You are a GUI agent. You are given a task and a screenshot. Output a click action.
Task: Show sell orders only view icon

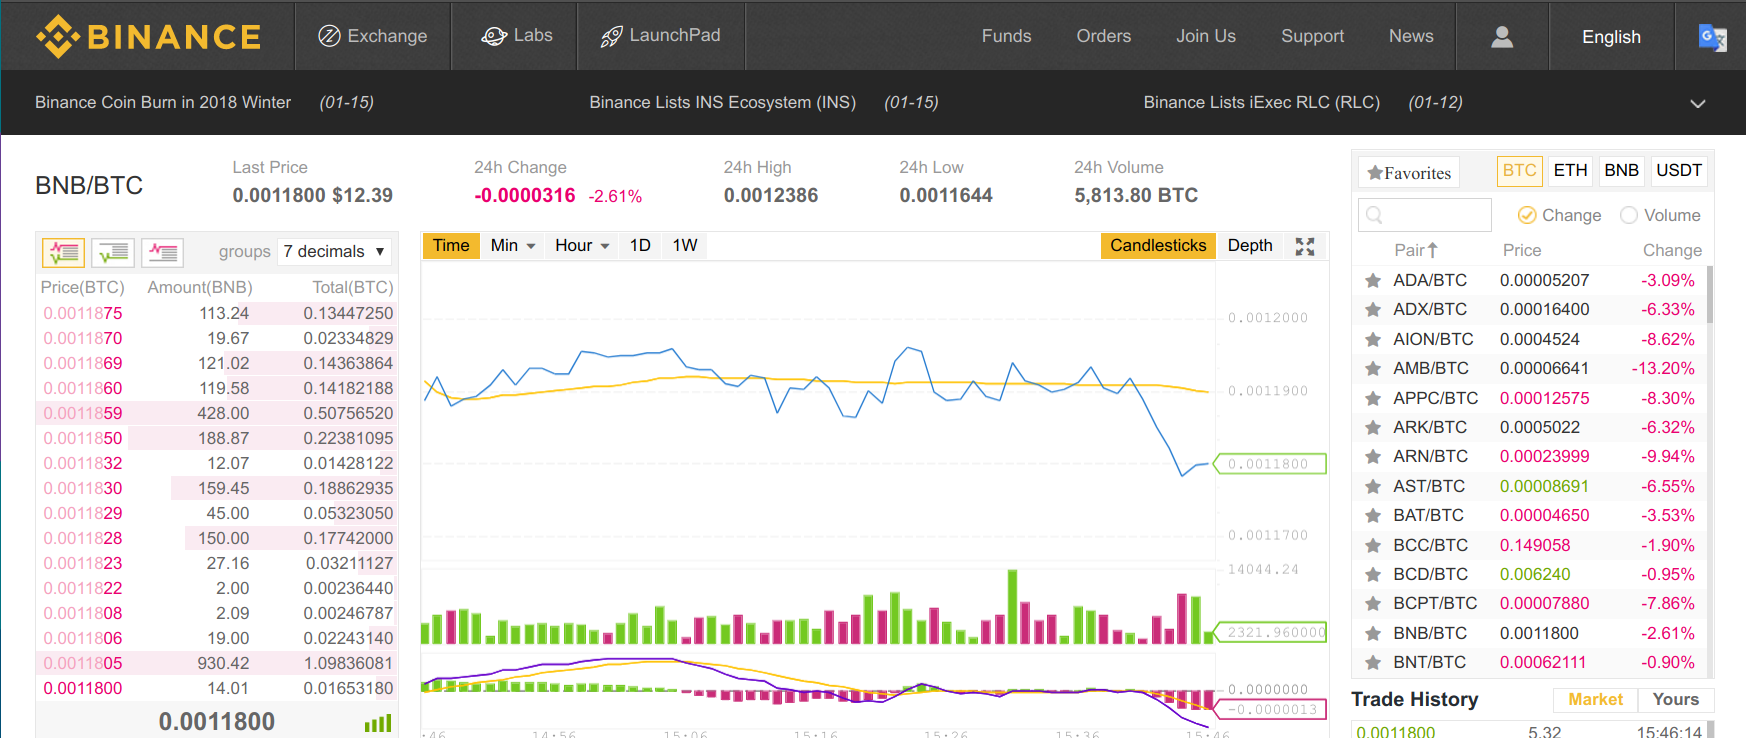[163, 252]
